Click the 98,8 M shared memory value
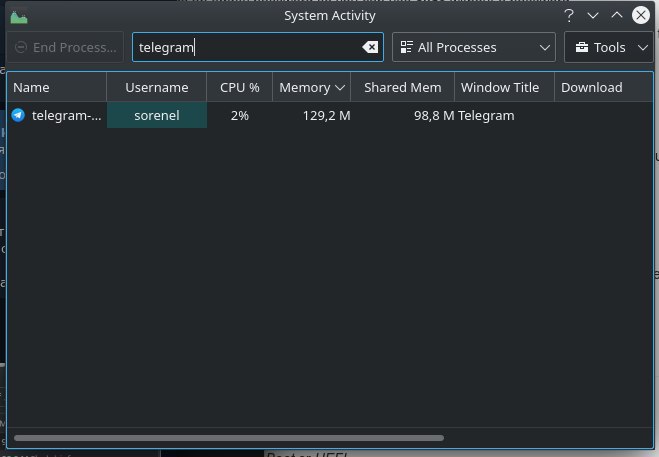This screenshot has width=659, height=457. [x=434, y=116]
